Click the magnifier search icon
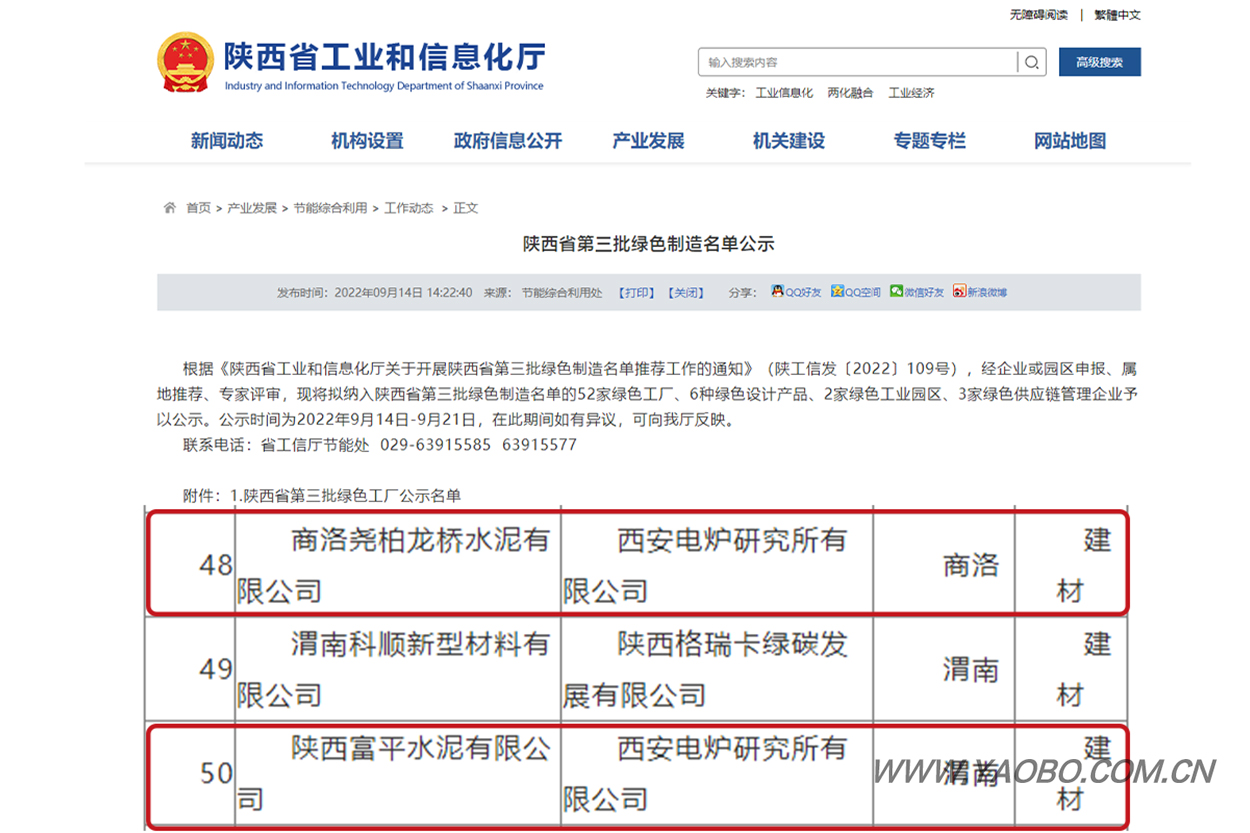The image size is (1250, 833). click(x=1032, y=62)
